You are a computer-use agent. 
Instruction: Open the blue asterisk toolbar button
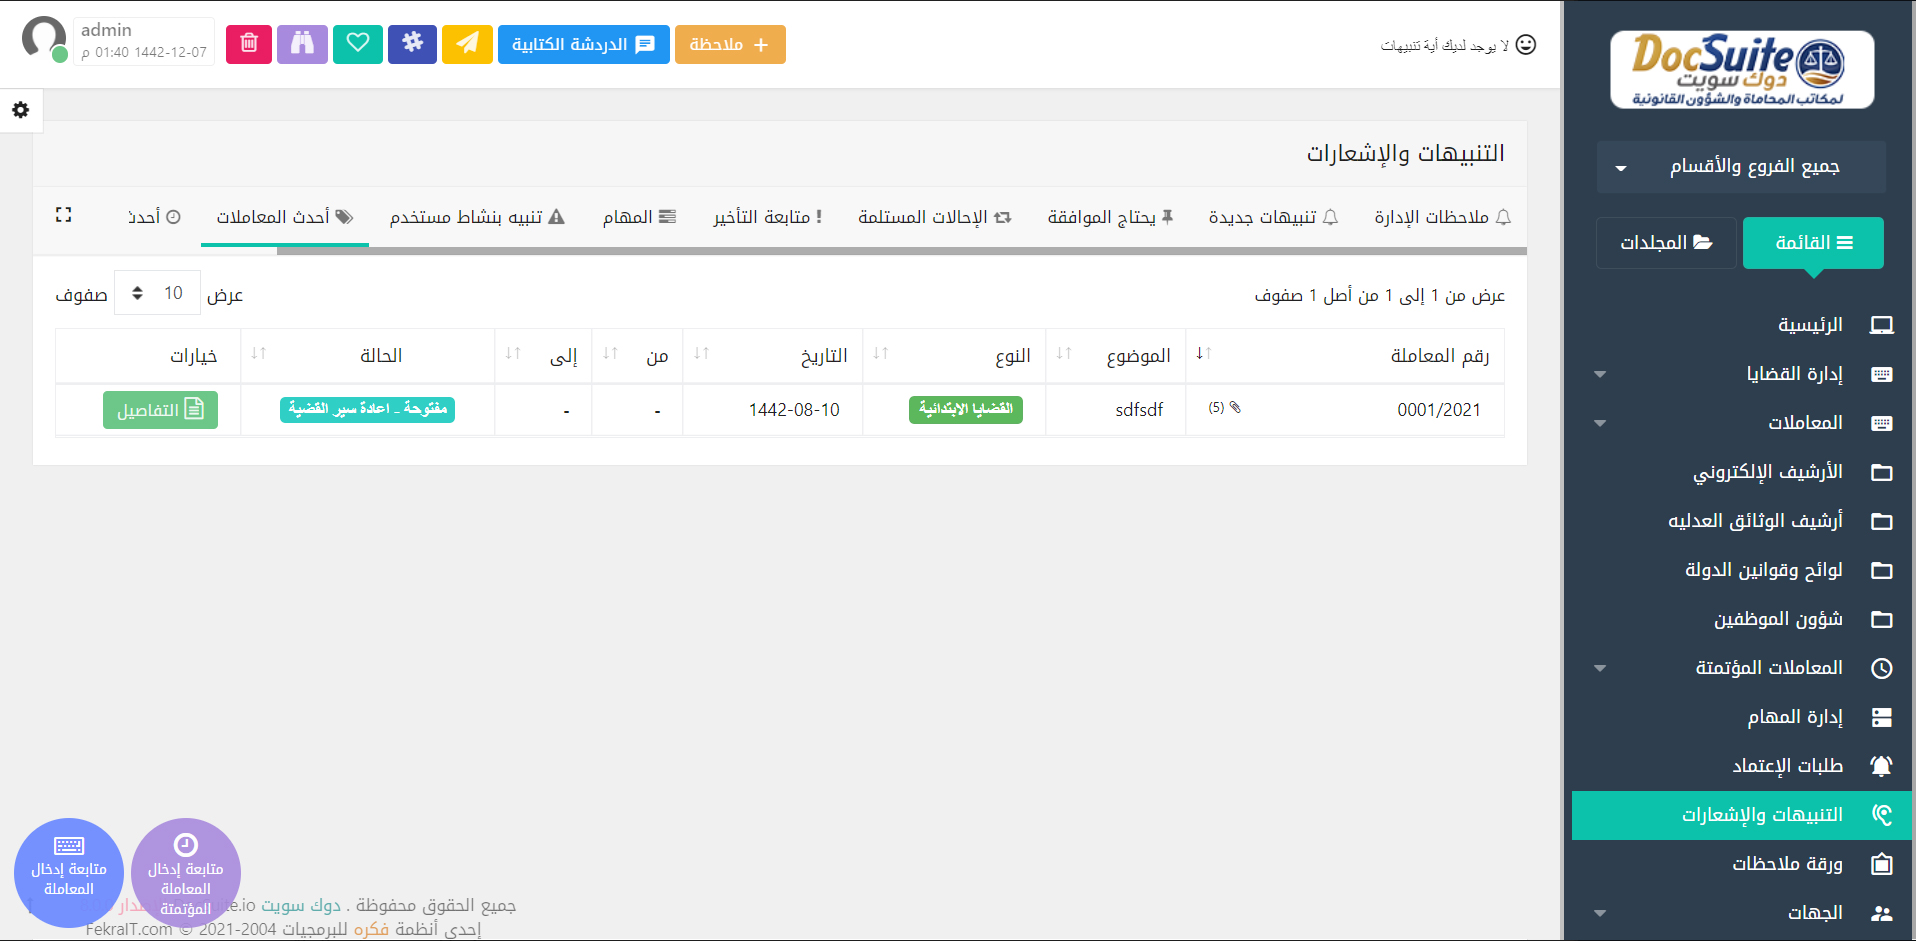tap(412, 44)
